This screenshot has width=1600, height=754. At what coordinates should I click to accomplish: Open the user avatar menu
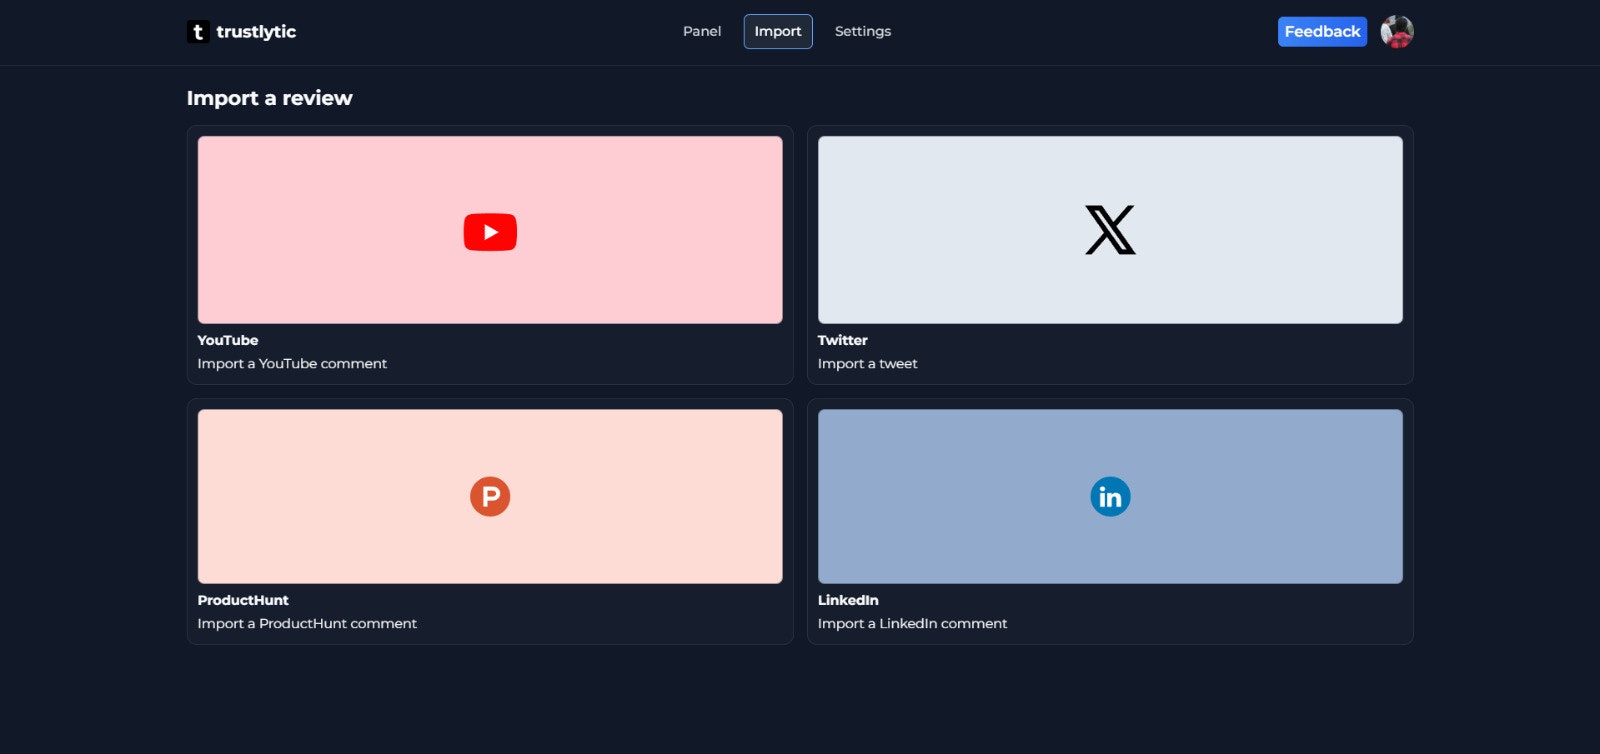1397,32
